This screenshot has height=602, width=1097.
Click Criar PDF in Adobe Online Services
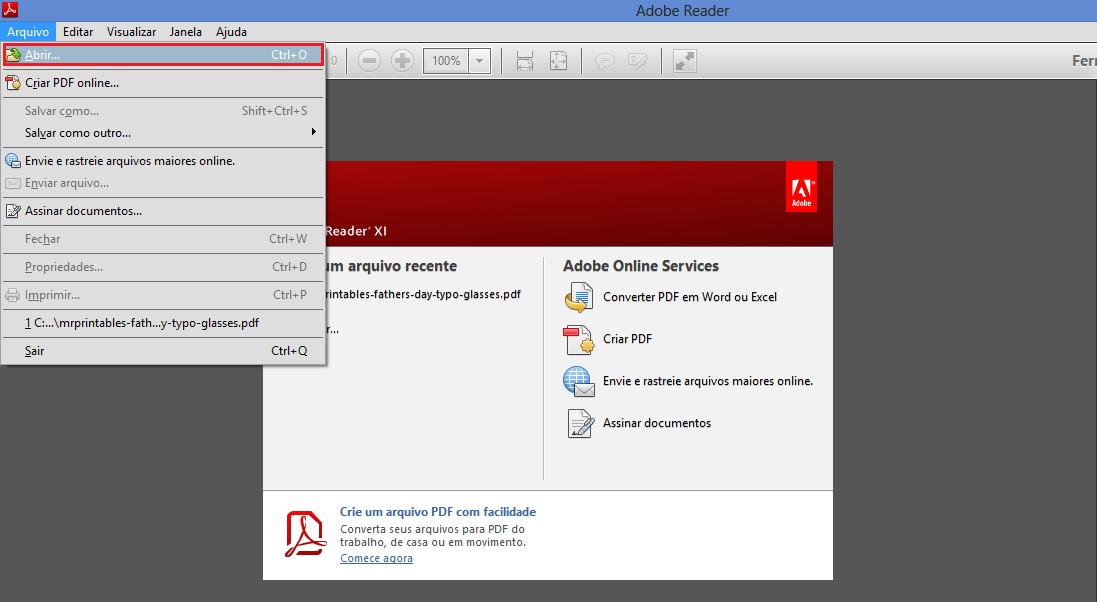click(627, 339)
